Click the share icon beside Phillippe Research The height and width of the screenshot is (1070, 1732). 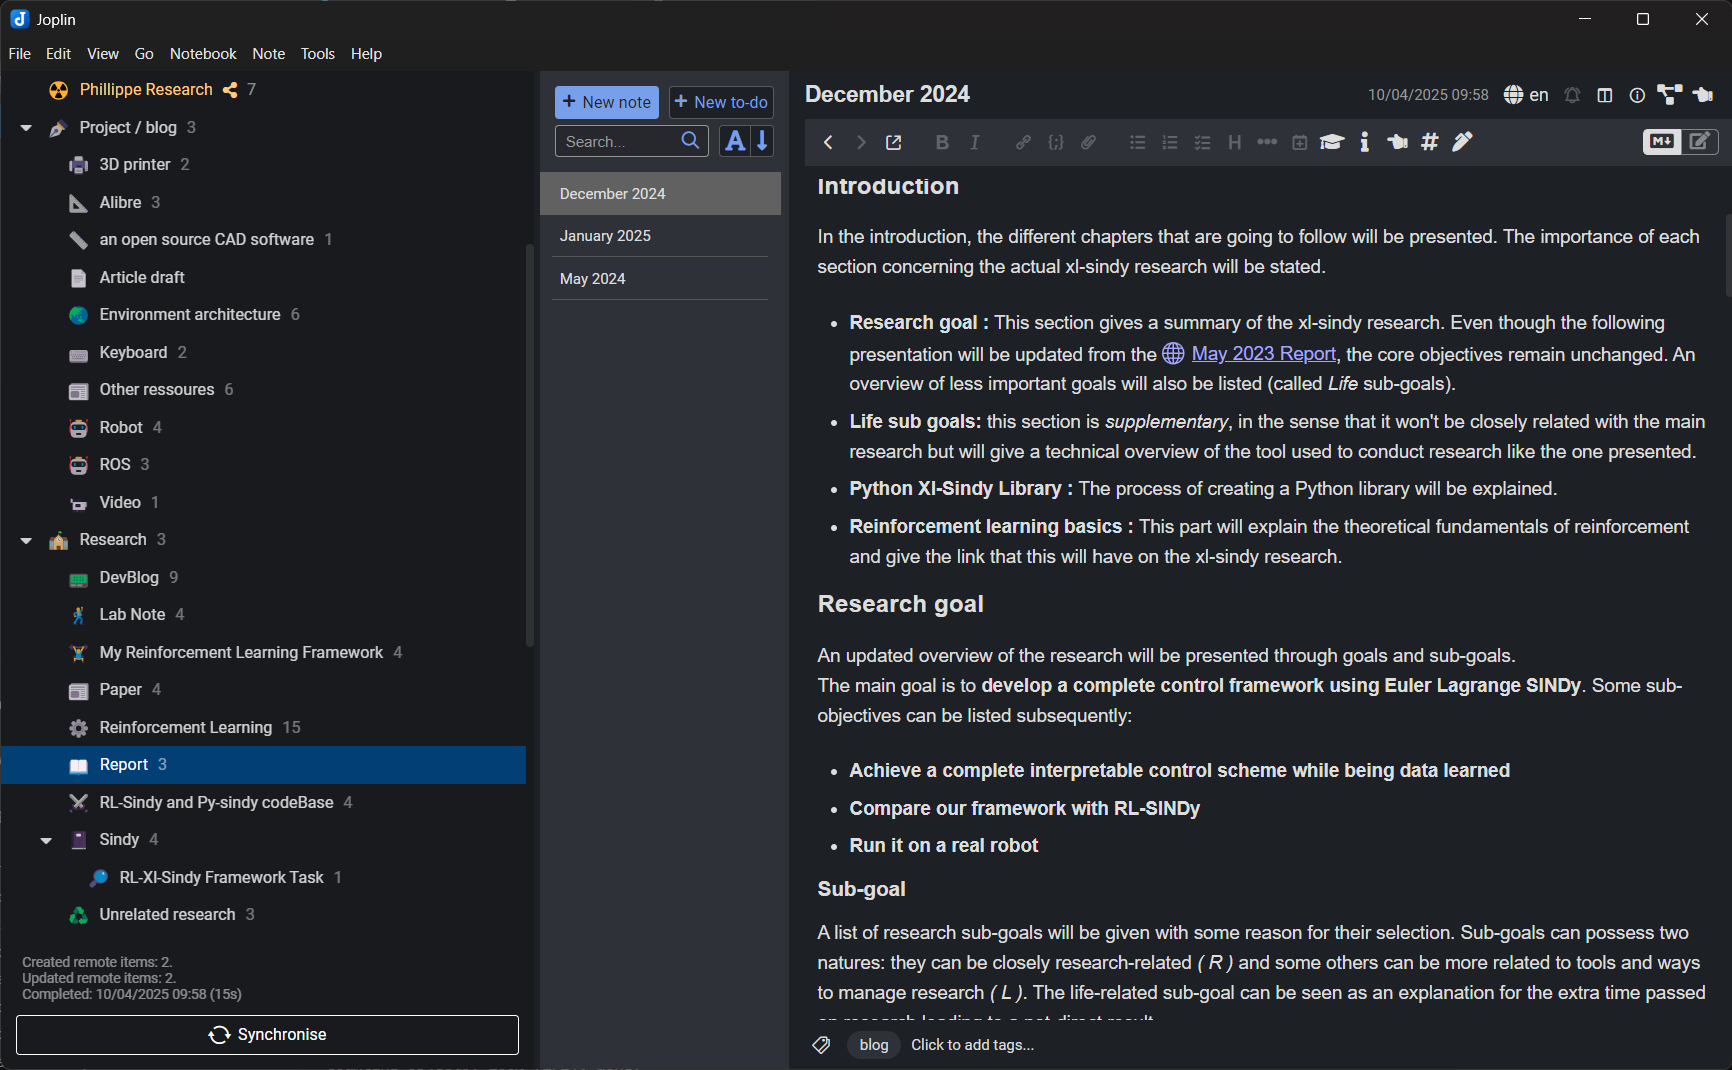[x=230, y=90]
